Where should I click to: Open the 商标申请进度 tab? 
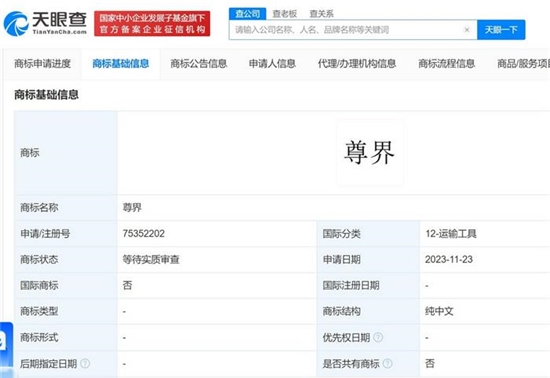coord(42,64)
